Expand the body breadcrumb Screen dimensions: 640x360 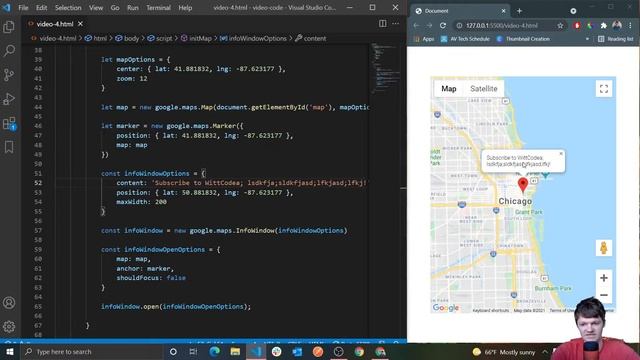[x=127, y=38]
